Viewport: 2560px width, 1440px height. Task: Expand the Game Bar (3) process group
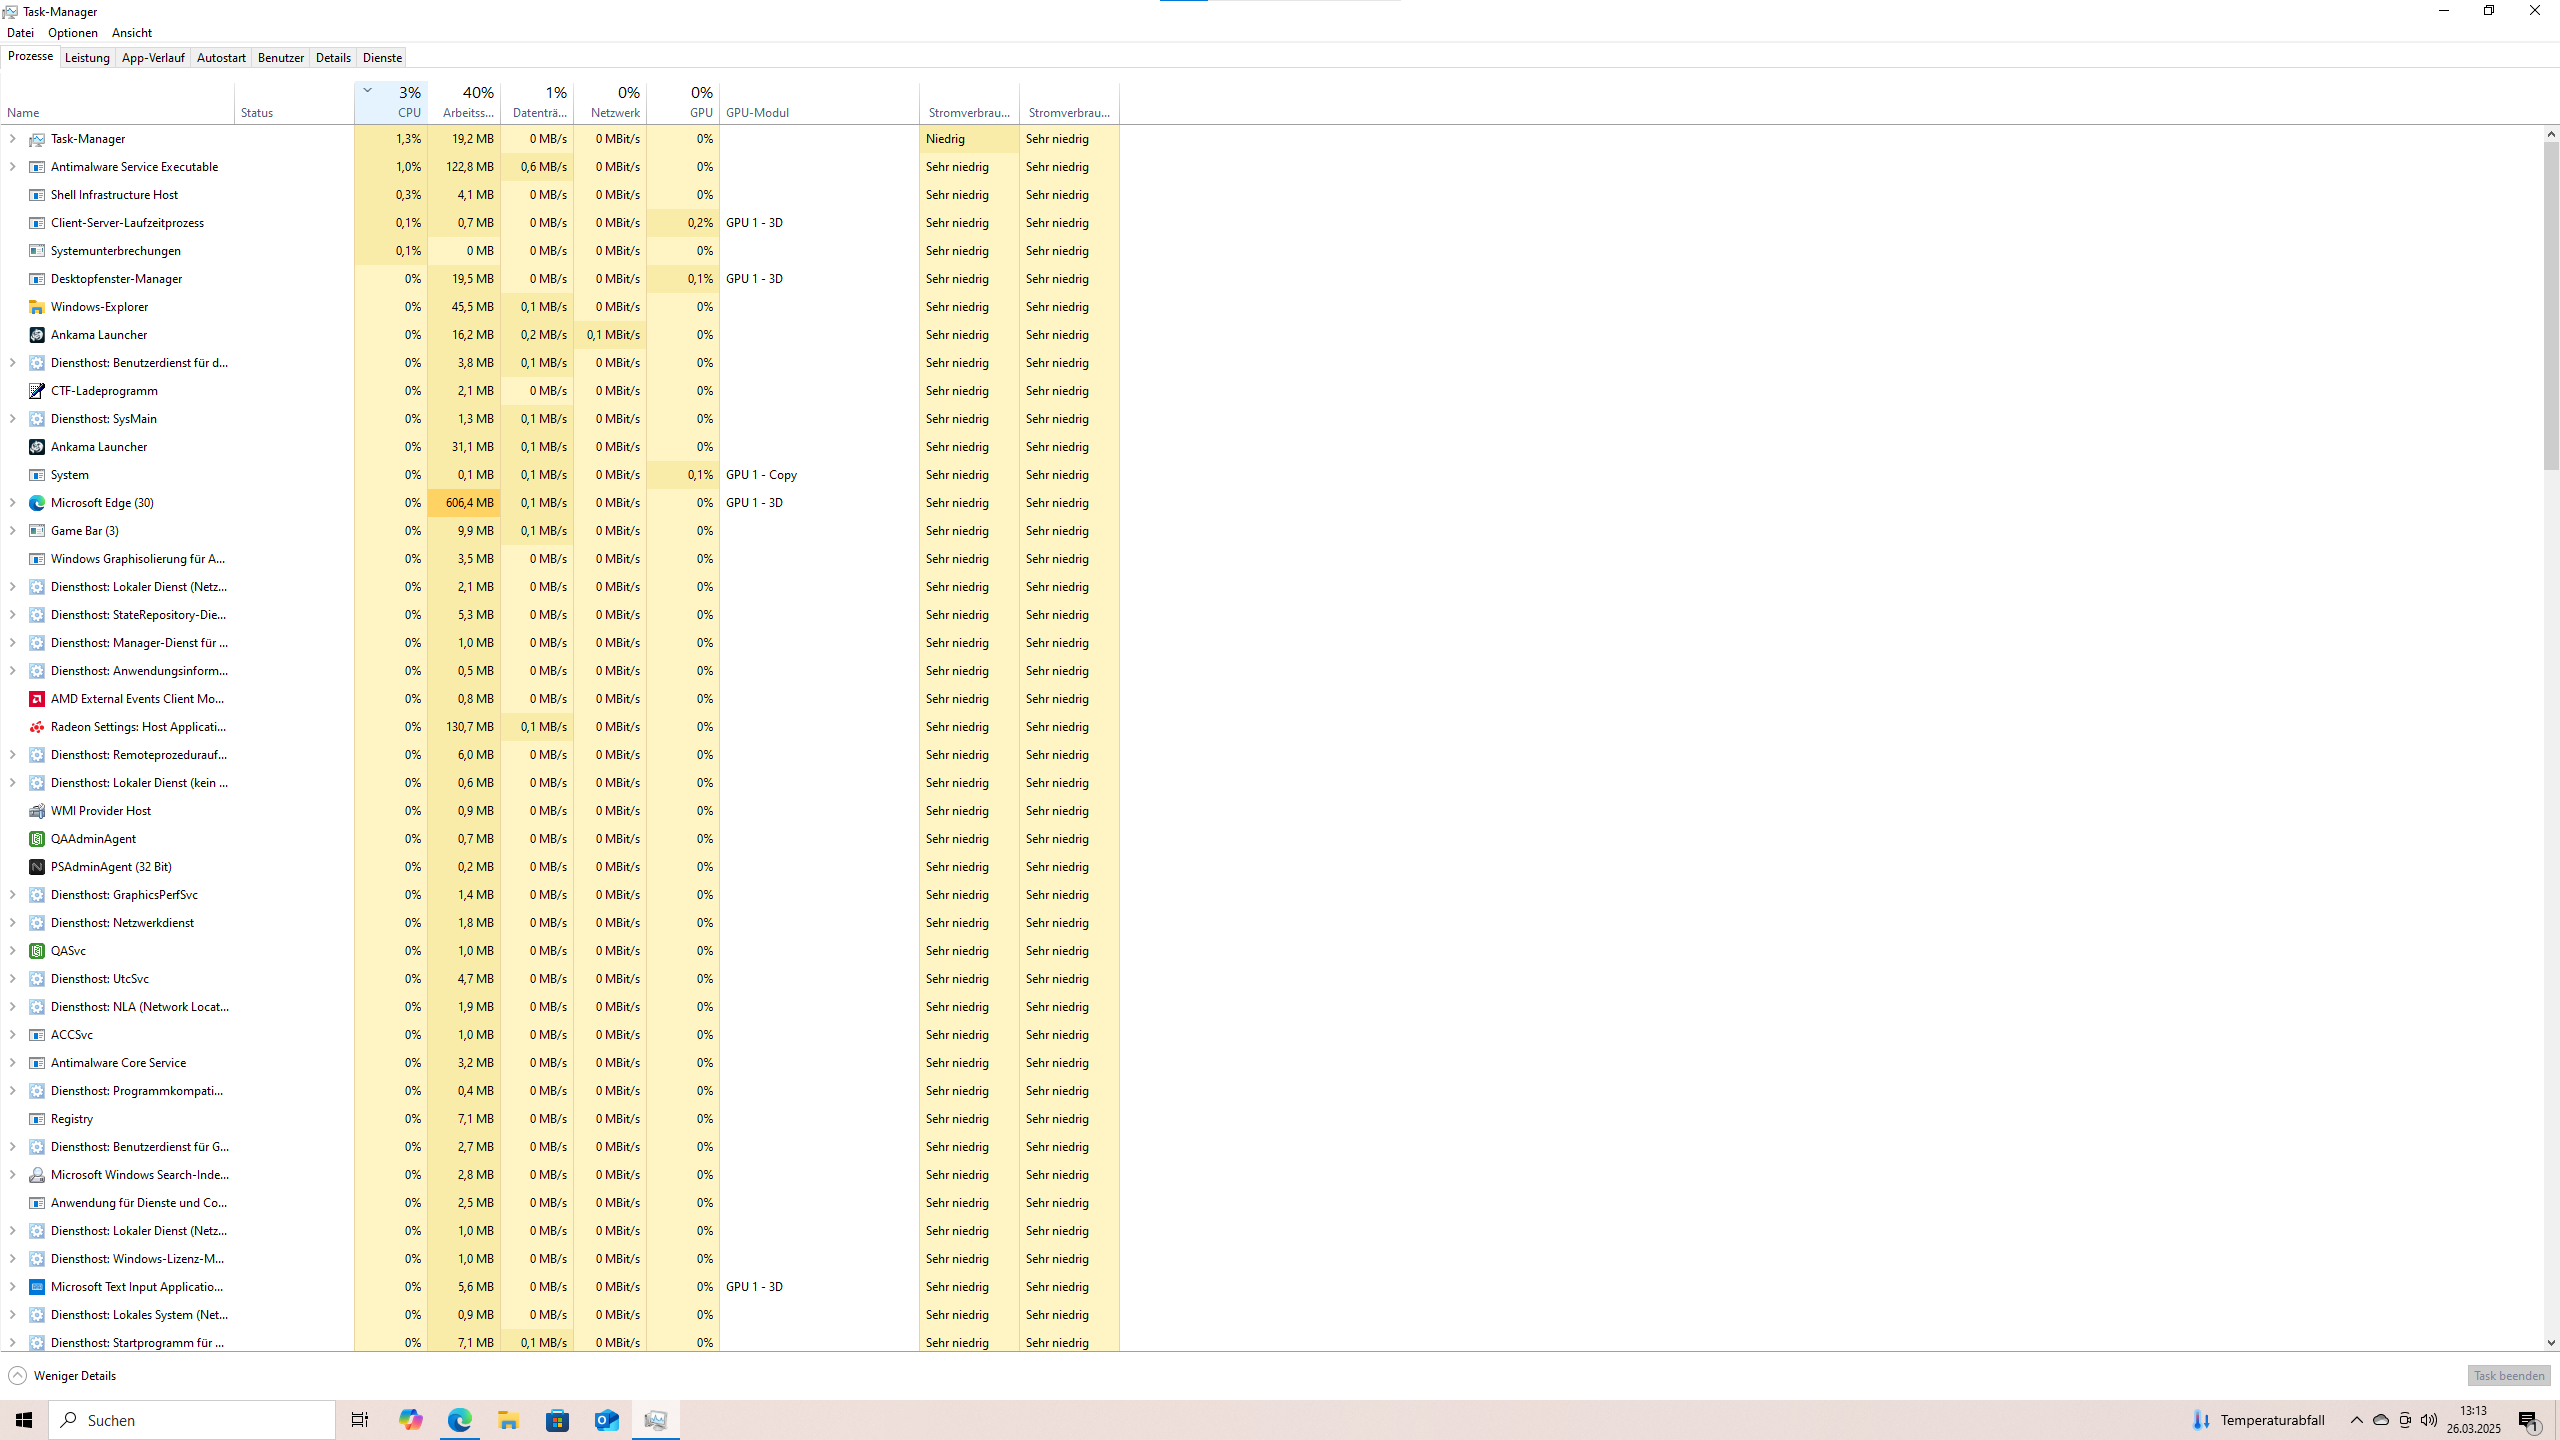12,531
